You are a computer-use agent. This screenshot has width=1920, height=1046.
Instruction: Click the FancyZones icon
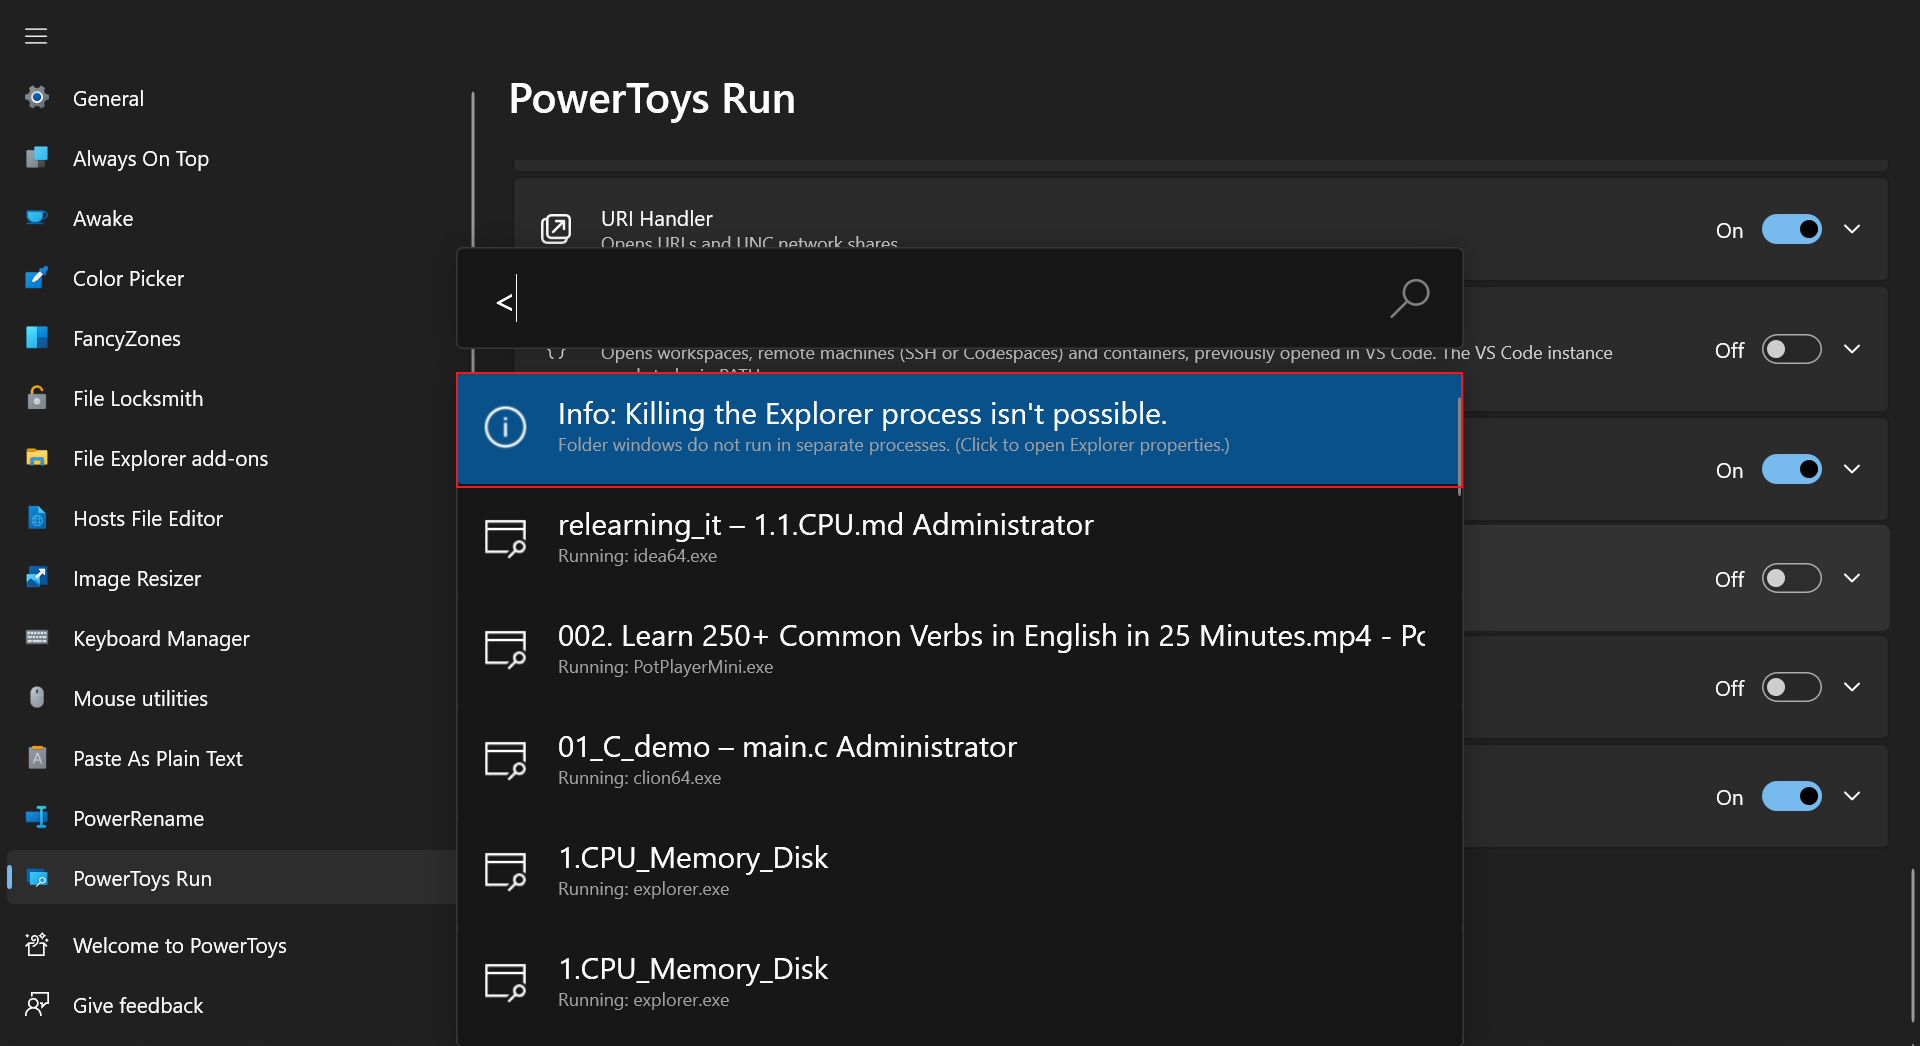[x=36, y=338]
